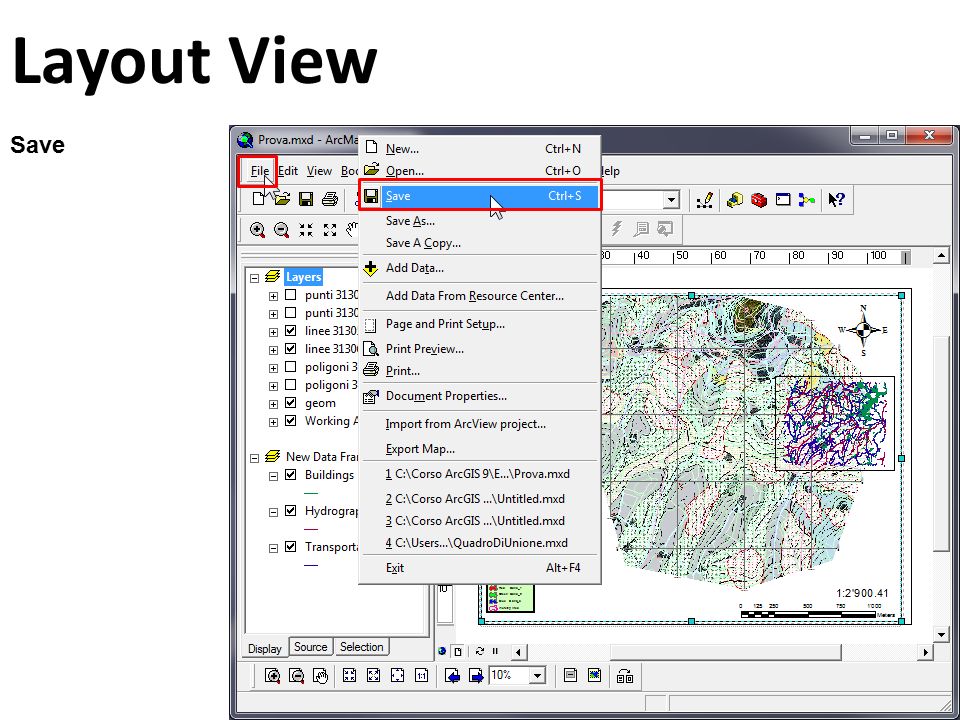Click the Fixed Zoom Out arrows icon
960x720 pixels.
[330, 230]
